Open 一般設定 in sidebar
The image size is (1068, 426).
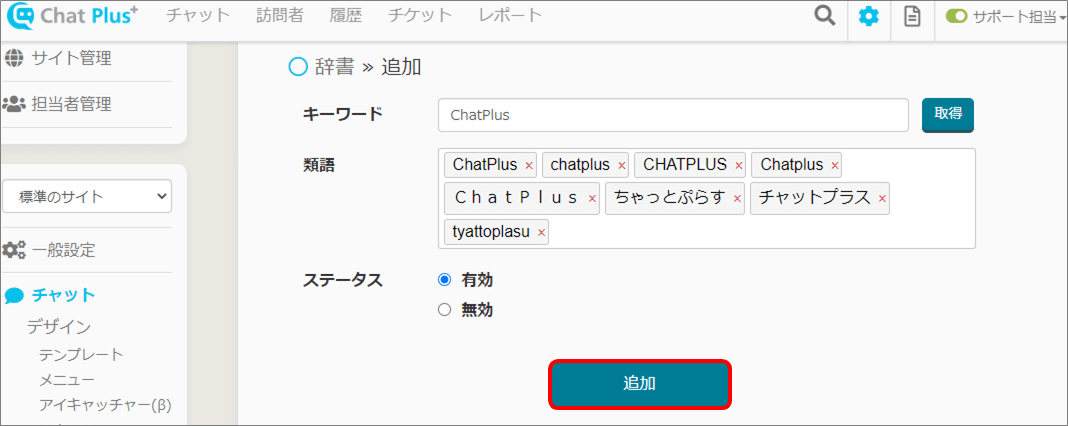[63, 250]
